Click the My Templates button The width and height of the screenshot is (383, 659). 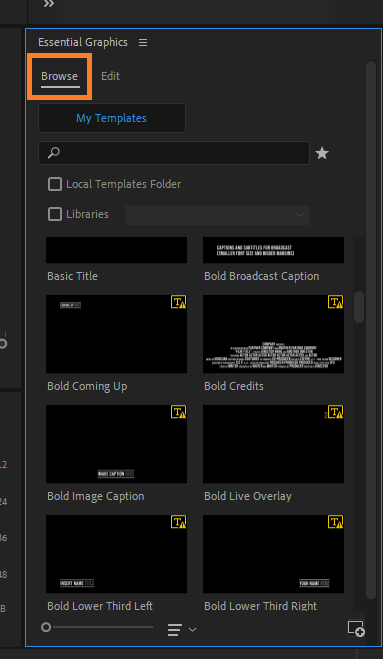[112, 118]
